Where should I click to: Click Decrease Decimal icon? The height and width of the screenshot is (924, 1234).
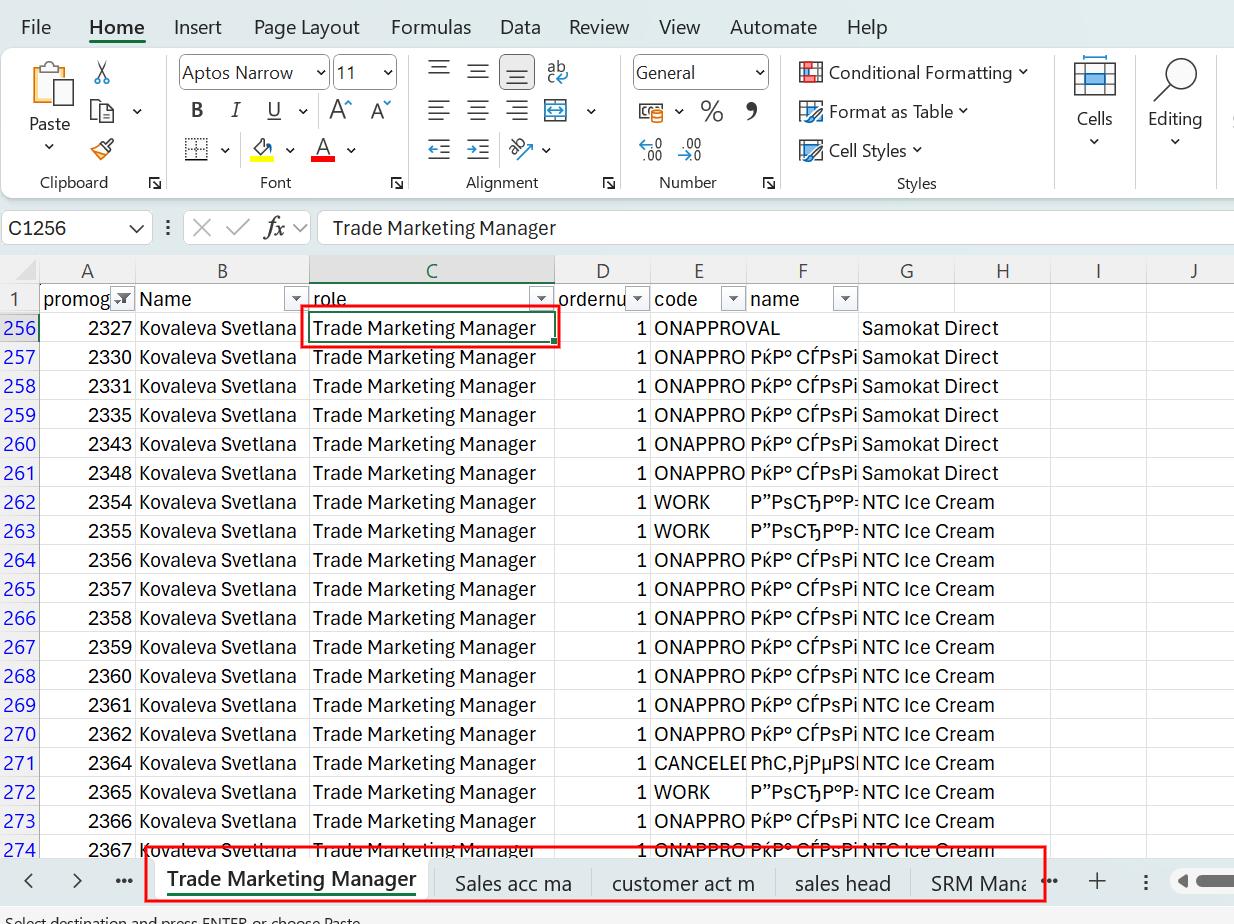click(x=690, y=150)
